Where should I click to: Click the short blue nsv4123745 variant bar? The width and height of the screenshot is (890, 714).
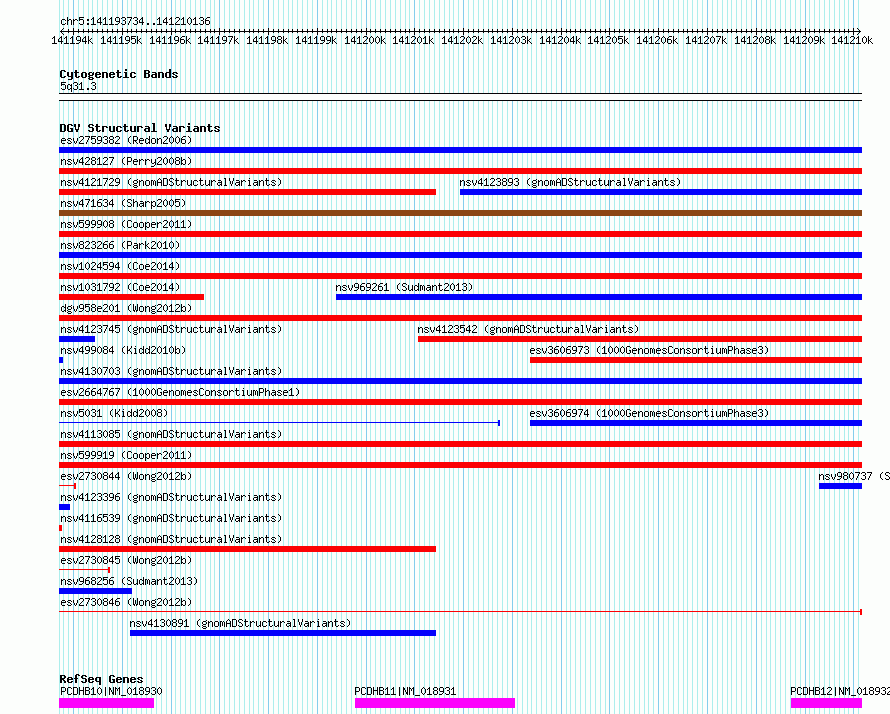[77, 339]
